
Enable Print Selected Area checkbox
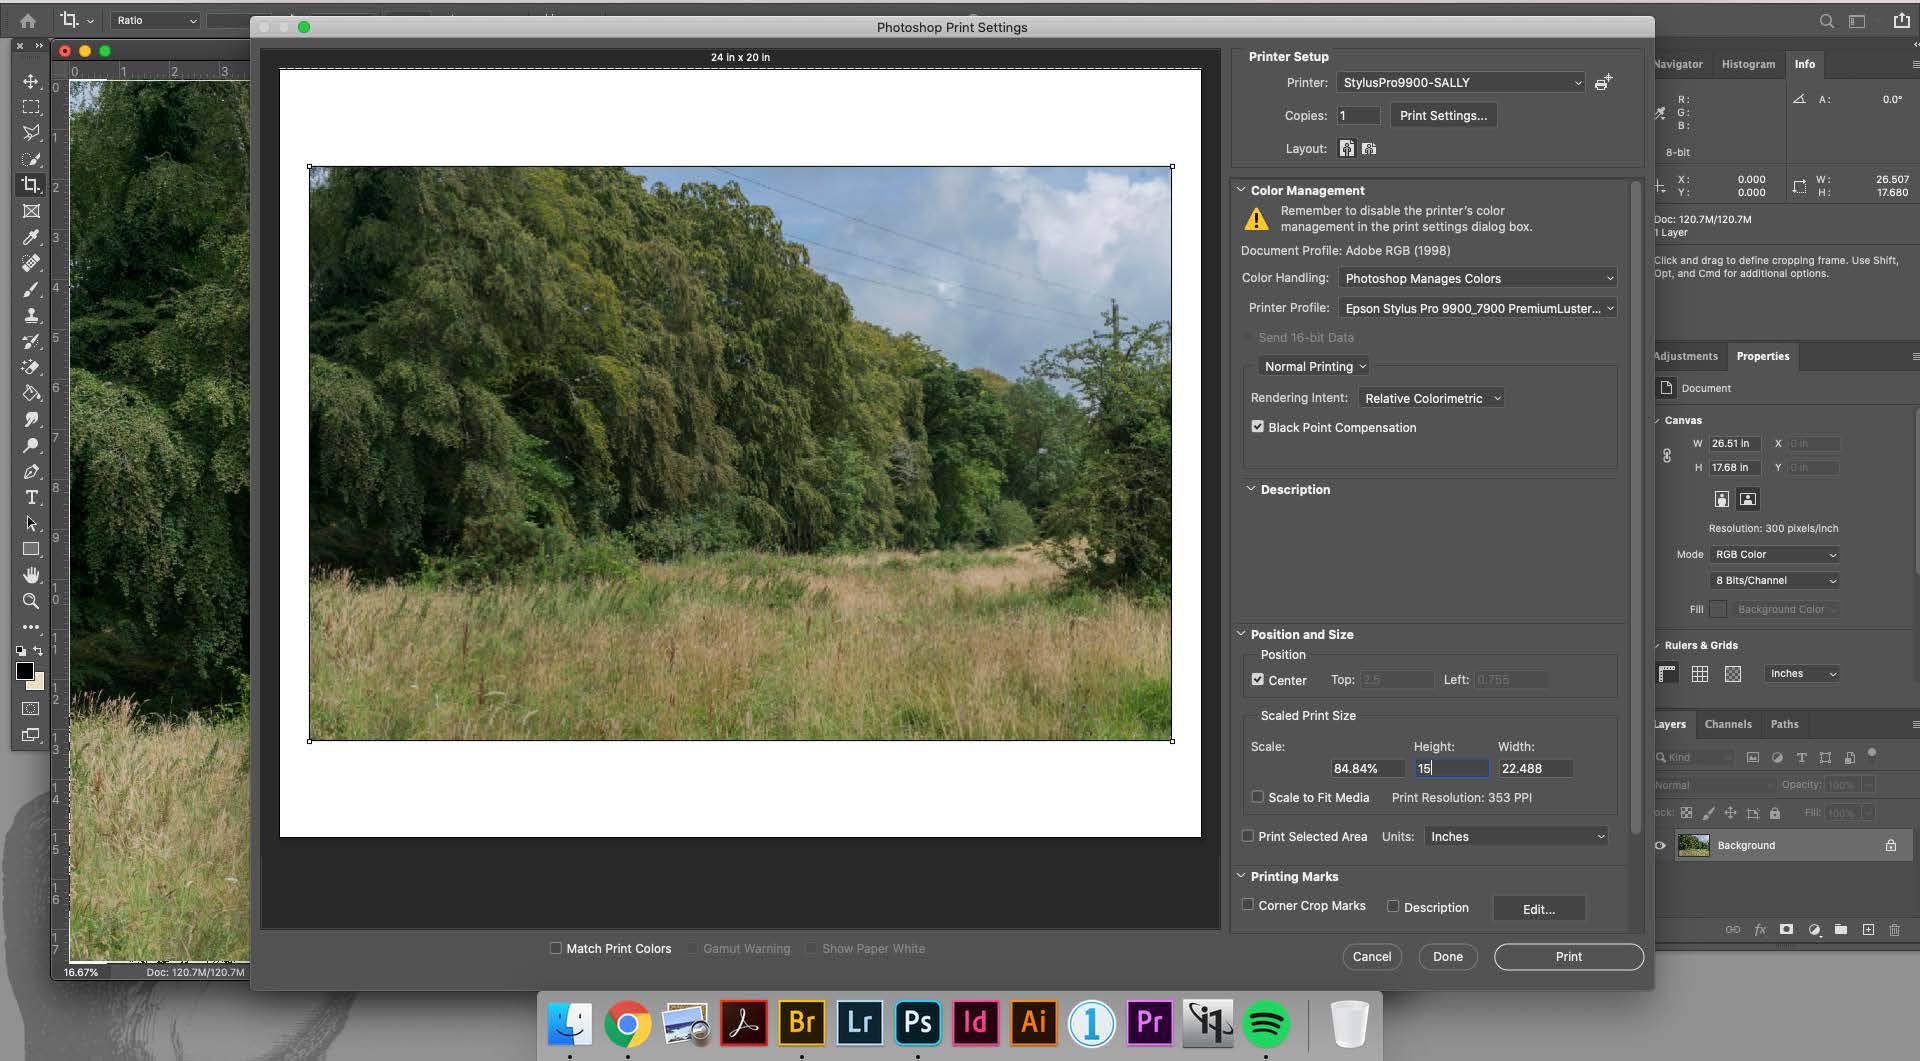coord(1247,836)
